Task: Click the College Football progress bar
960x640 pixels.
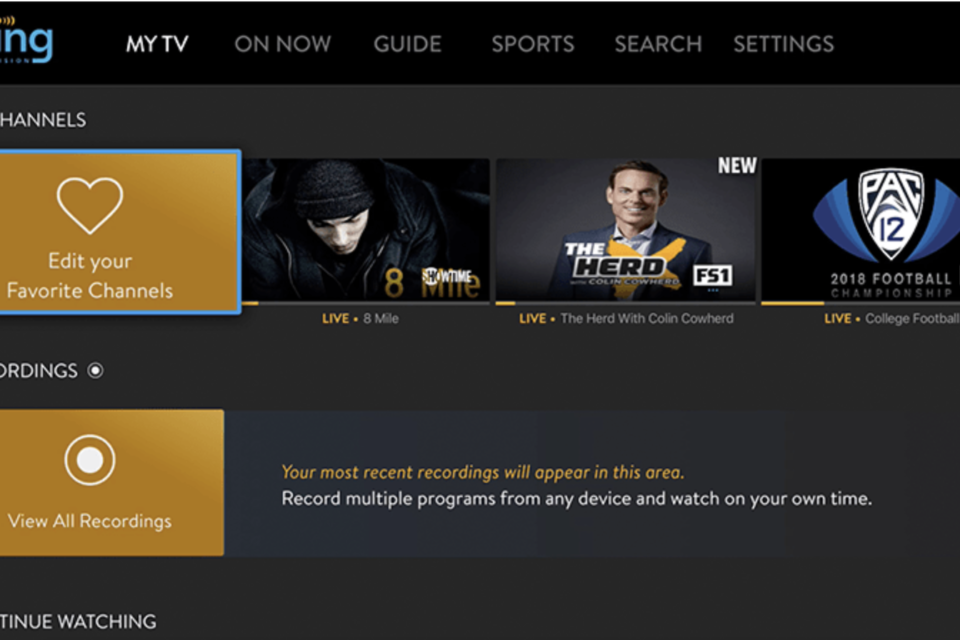Action: 861,303
